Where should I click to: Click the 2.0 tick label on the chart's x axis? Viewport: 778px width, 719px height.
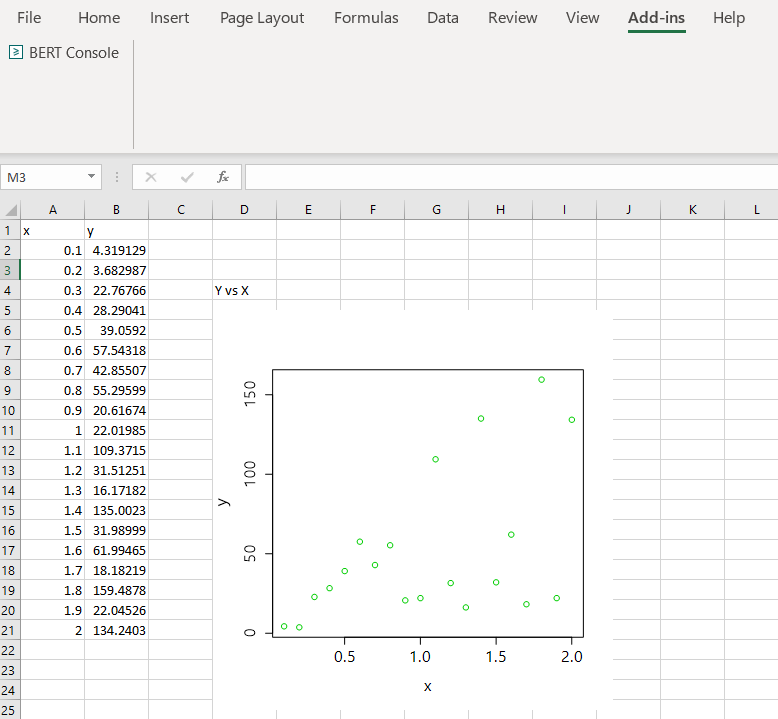[572, 657]
